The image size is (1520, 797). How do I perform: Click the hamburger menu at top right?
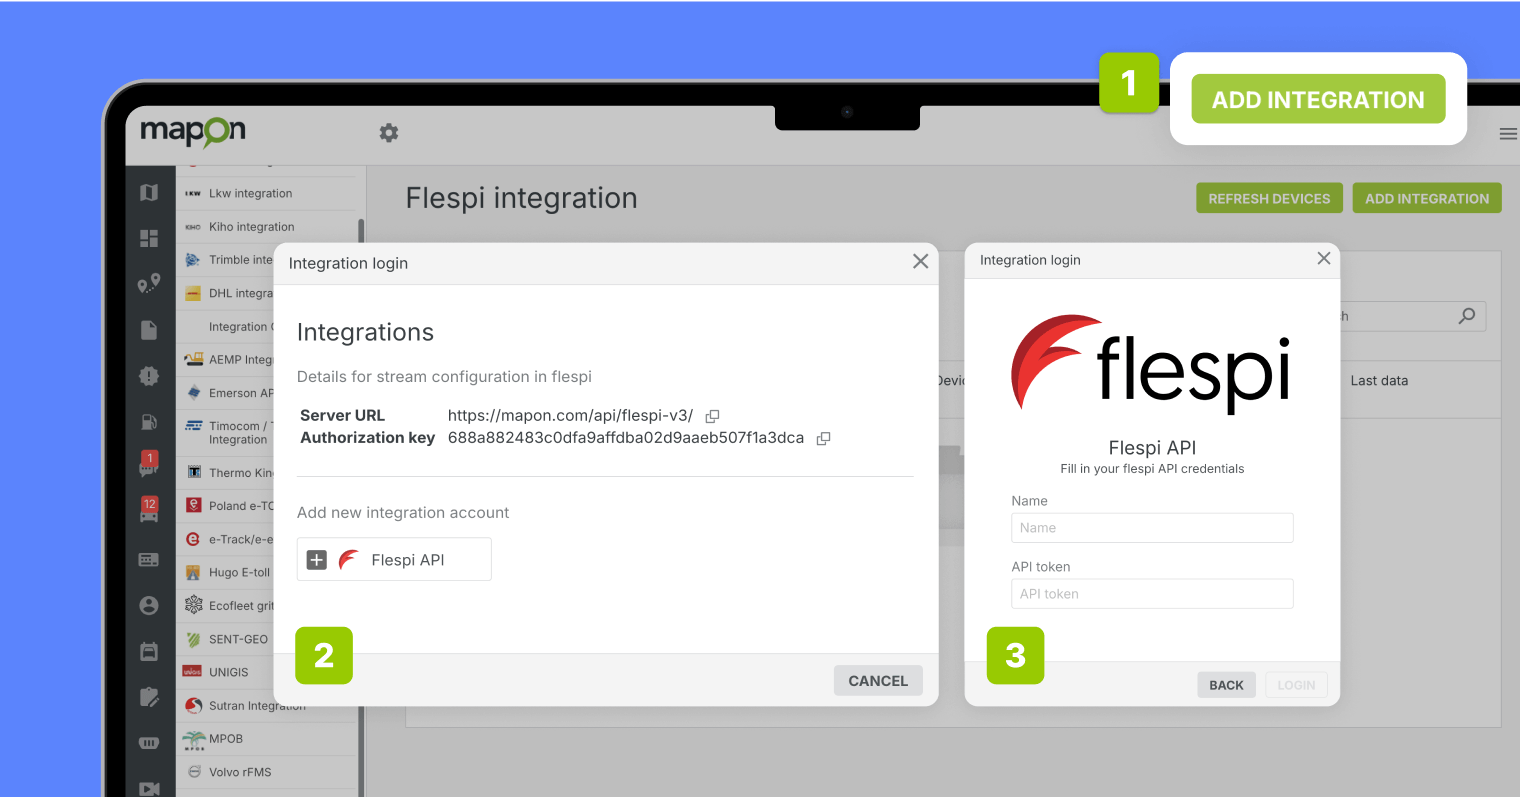point(1508,133)
